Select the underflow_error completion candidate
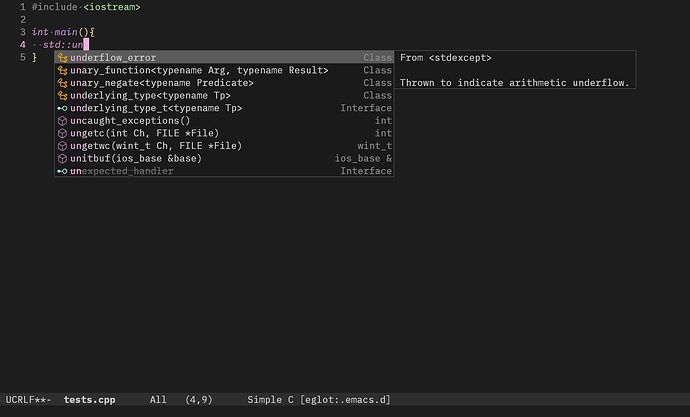 coord(224,58)
